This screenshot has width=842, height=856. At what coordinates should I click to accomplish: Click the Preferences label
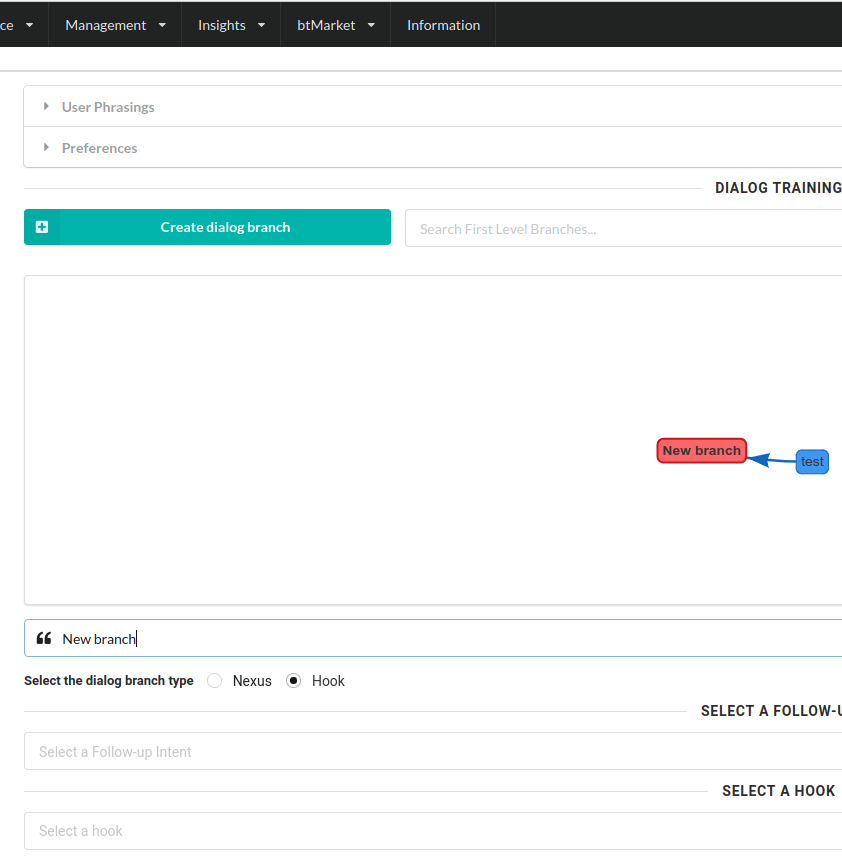(x=99, y=148)
